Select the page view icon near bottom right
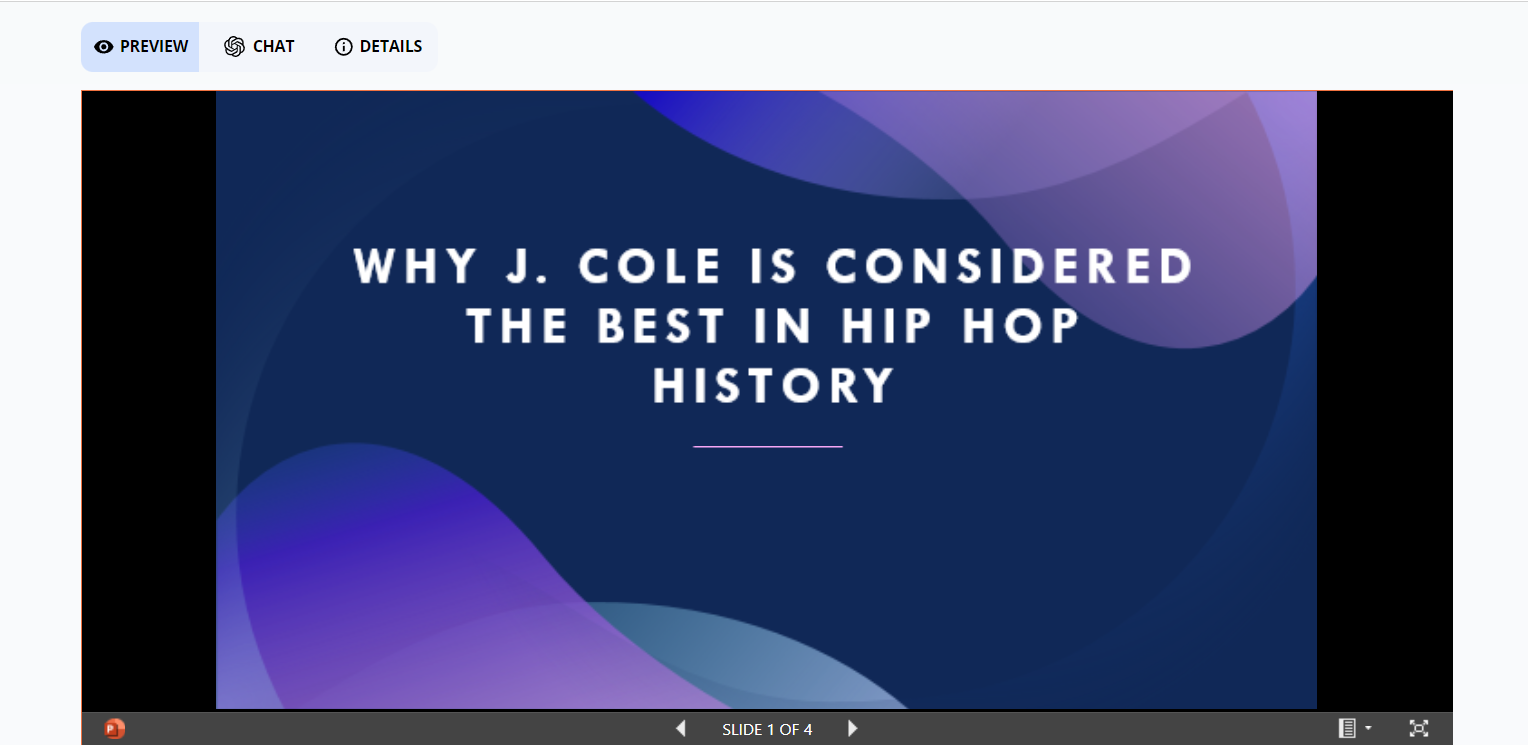The width and height of the screenshot is (1528, 745). (1348, 729)
